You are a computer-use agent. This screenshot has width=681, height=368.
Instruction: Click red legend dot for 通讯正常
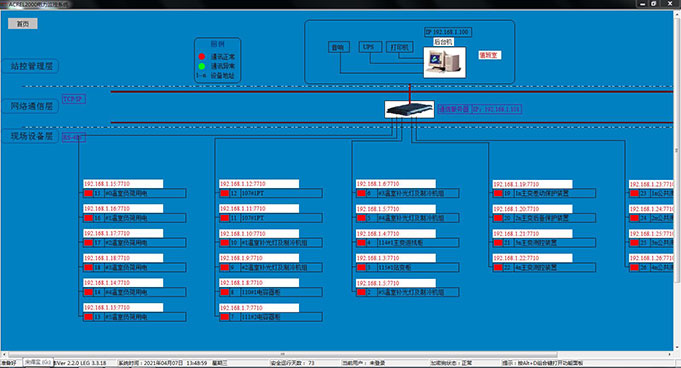(x=202, y=56)
